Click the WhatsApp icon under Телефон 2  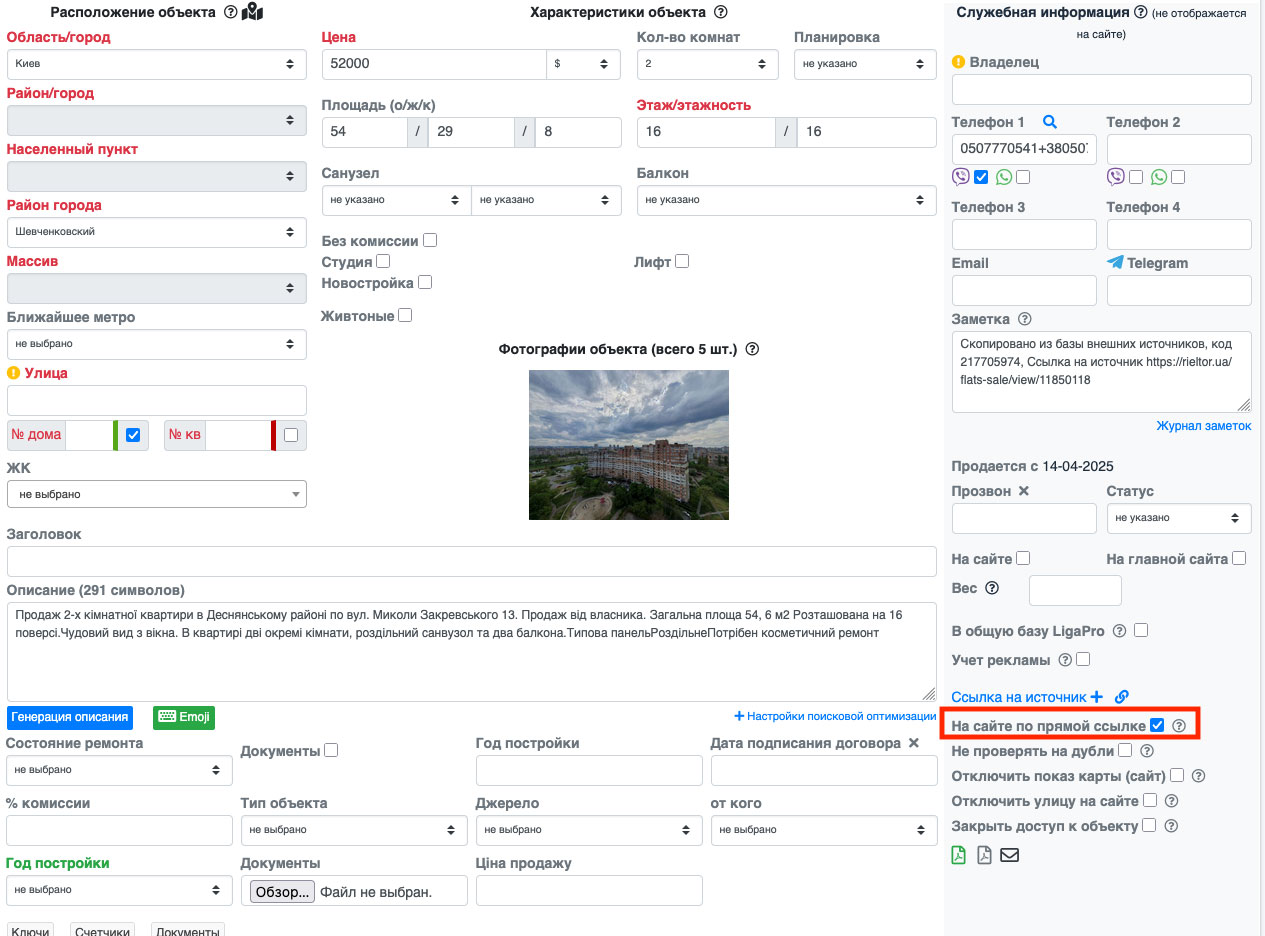tap(1159, 177)
